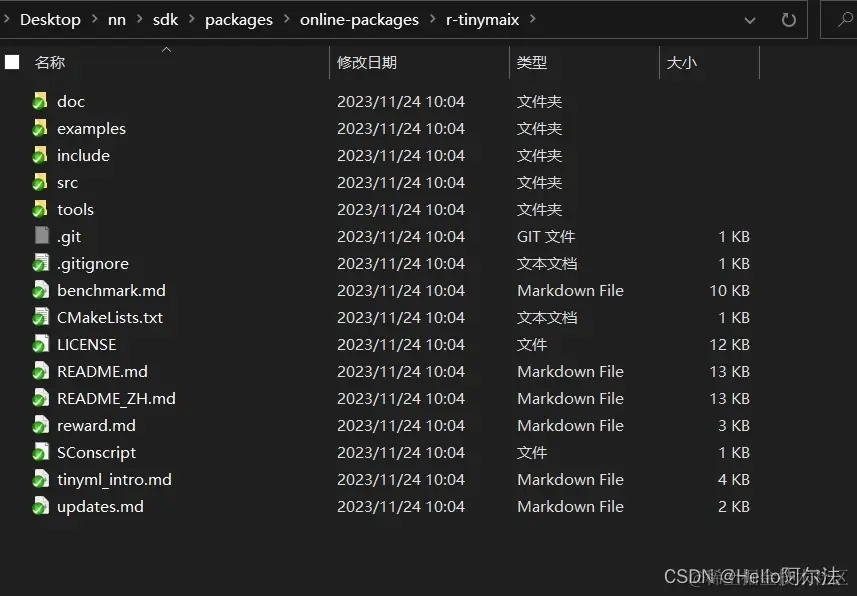Click the README_ZH.md file icon

[40, 398]
